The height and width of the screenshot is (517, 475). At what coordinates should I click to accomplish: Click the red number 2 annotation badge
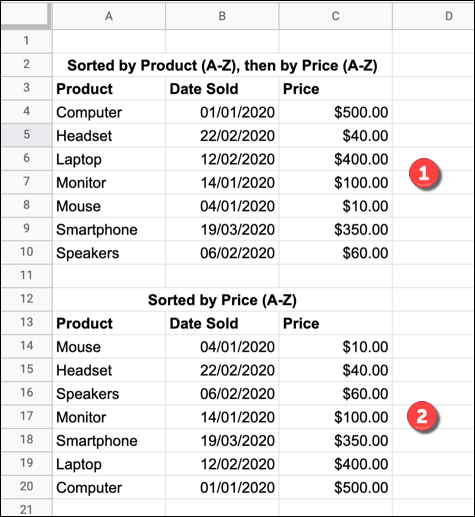(x=422, y=416)
